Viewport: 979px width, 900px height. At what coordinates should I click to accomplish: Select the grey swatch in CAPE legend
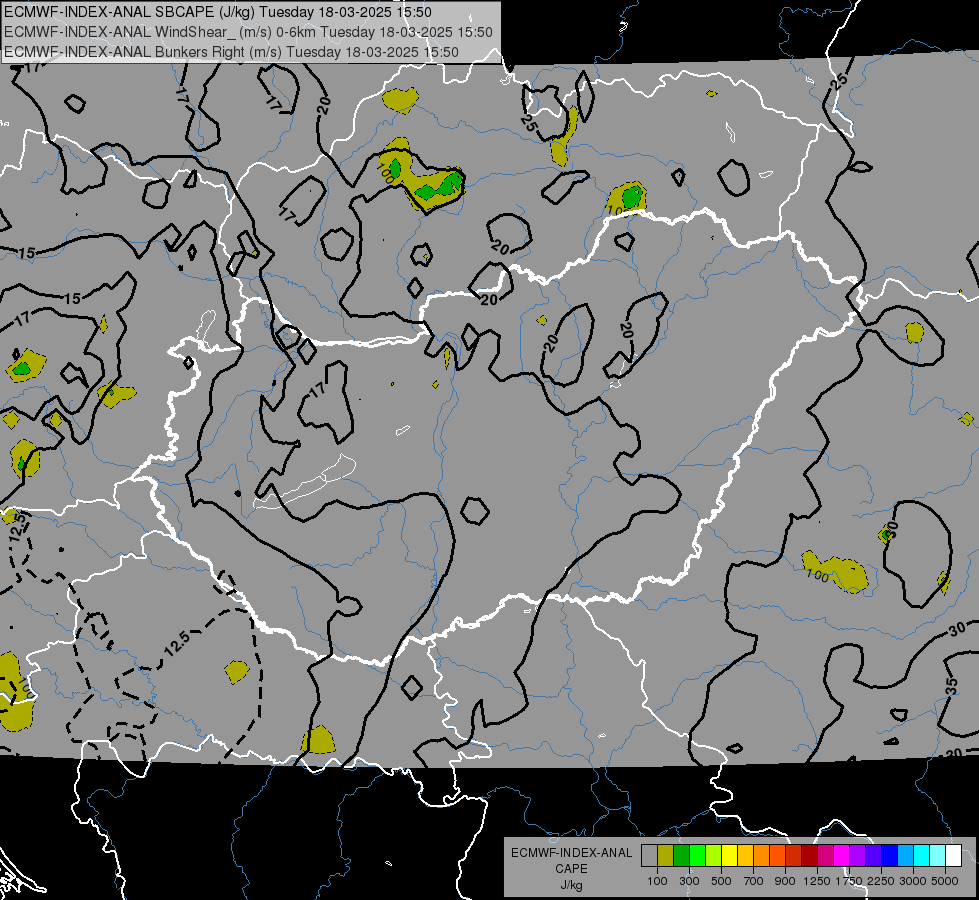click(x=649, y=856)
